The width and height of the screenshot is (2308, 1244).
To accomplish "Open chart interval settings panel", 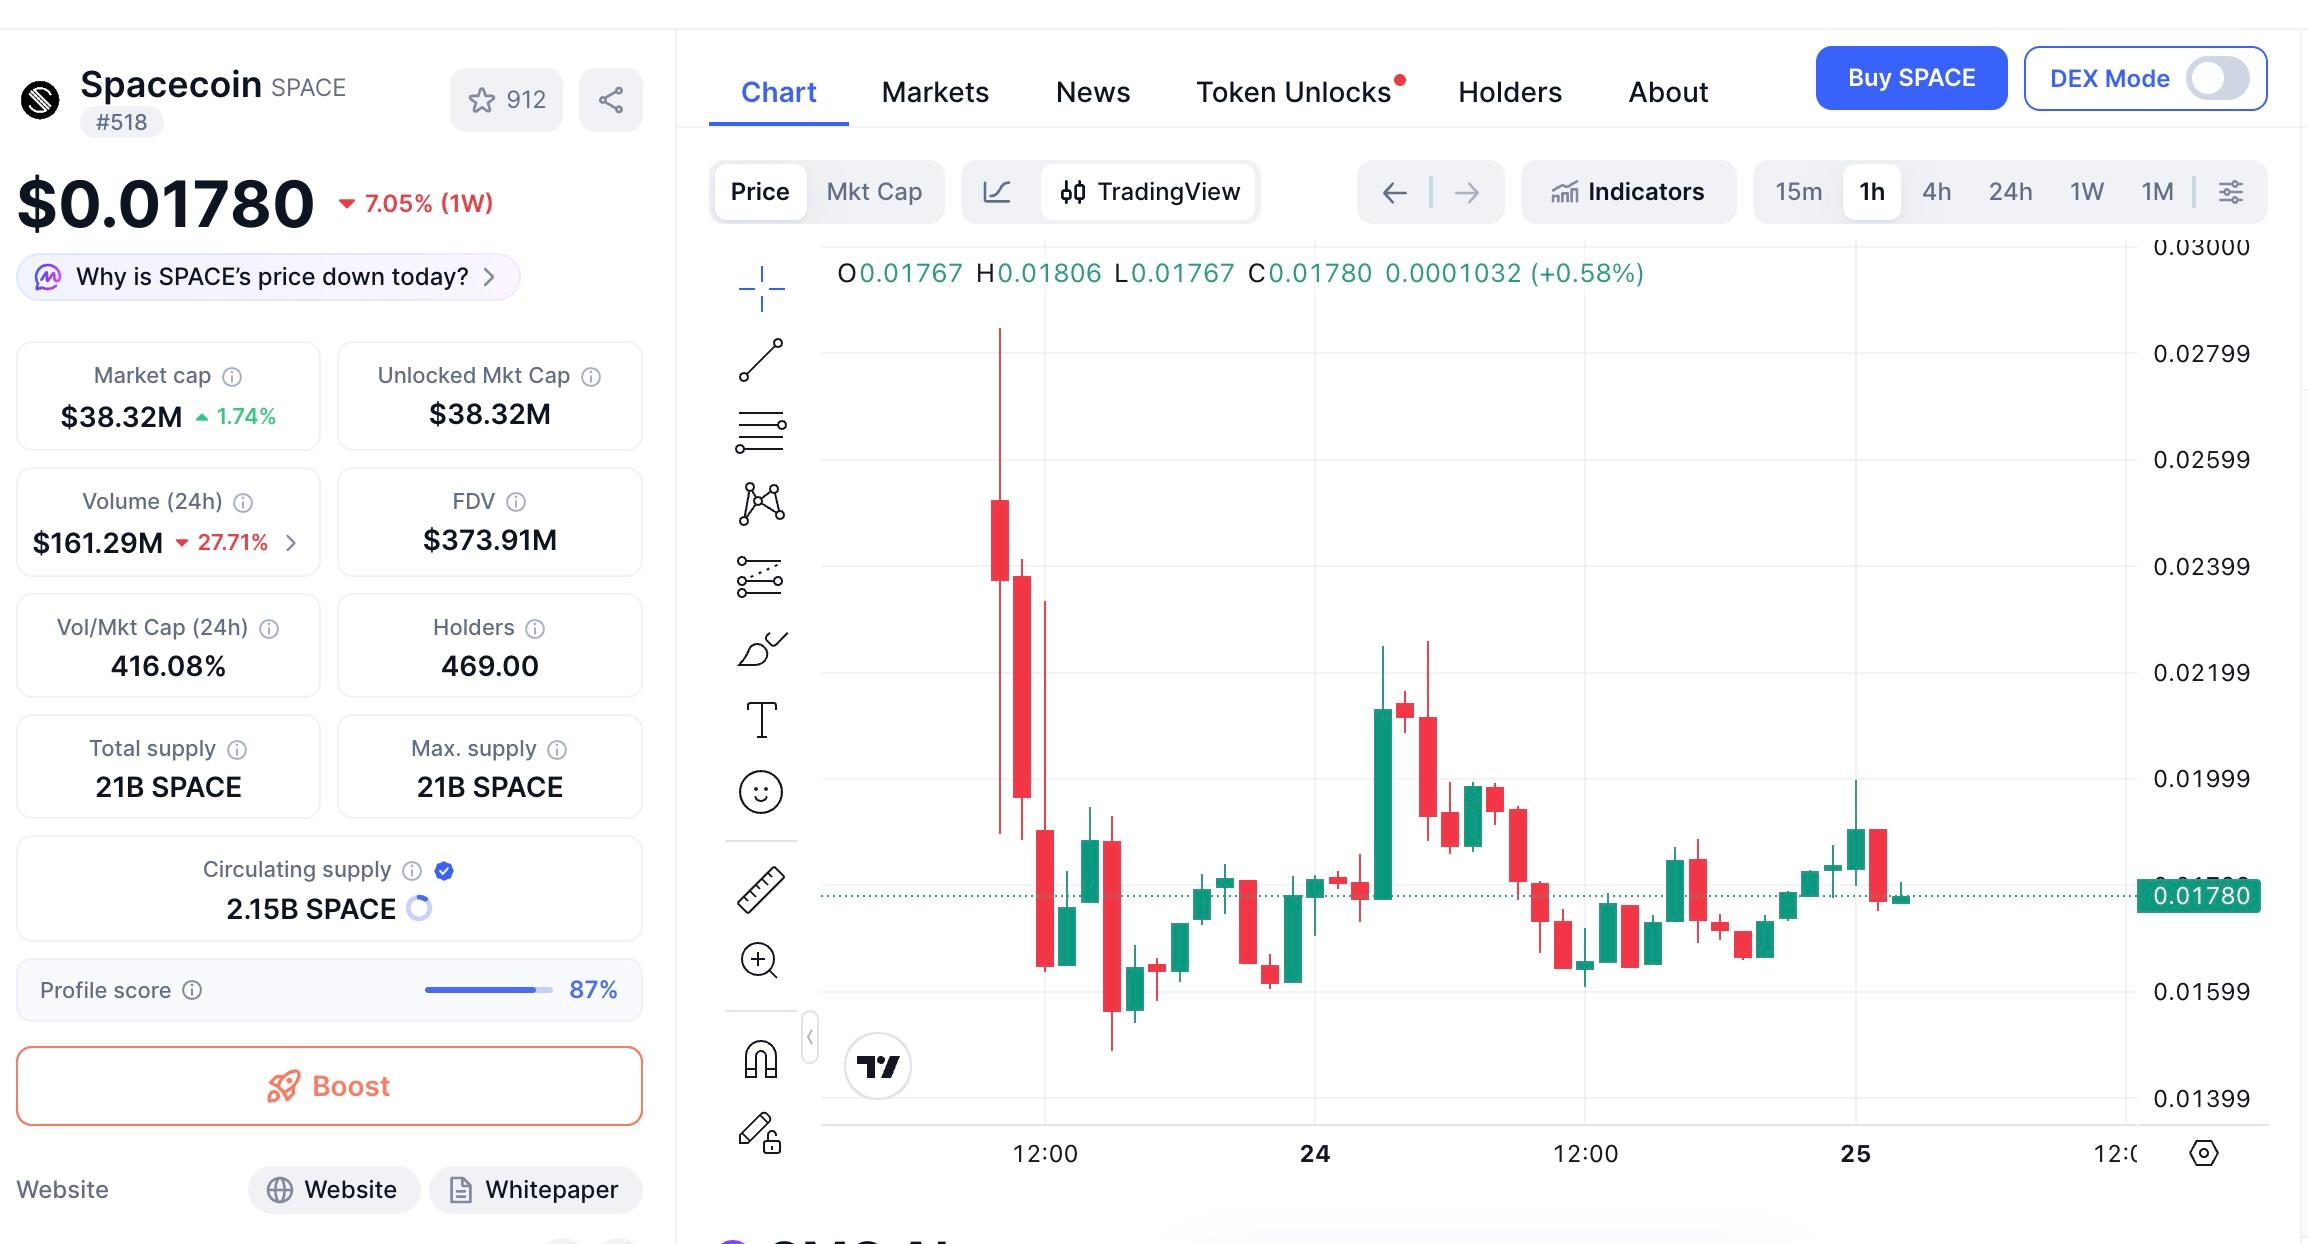I will click(x=2230, y=191).
